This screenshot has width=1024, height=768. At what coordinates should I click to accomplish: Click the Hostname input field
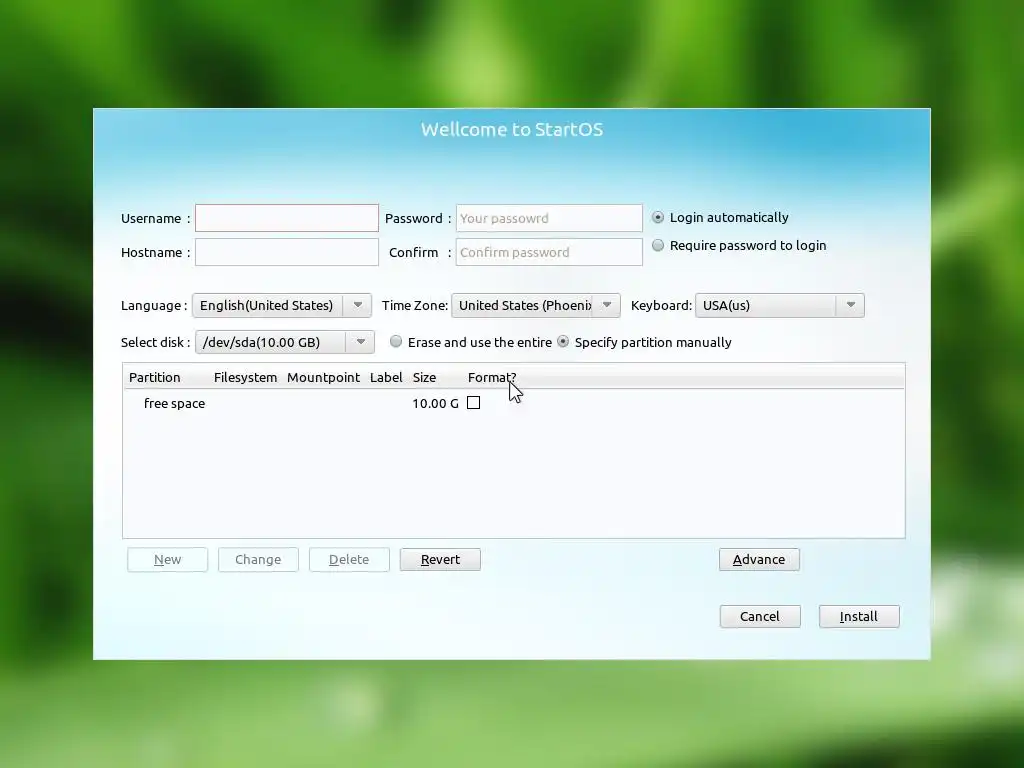tap(287, 252)
